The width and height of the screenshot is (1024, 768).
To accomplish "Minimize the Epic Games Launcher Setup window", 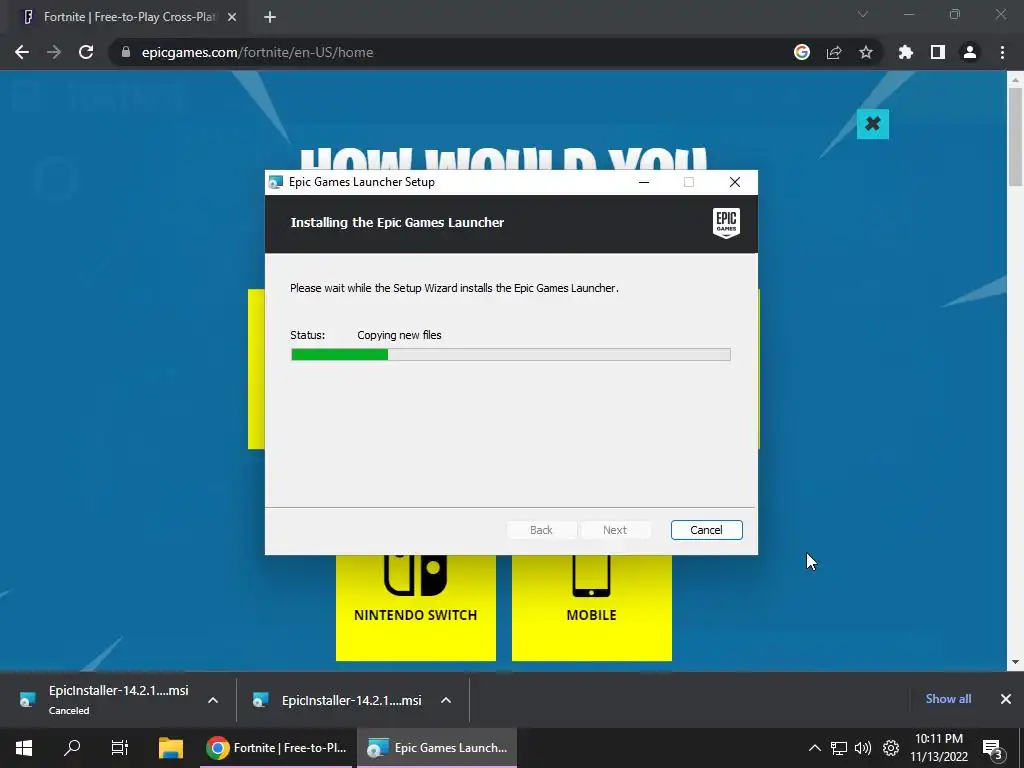I will coord(644,182).
